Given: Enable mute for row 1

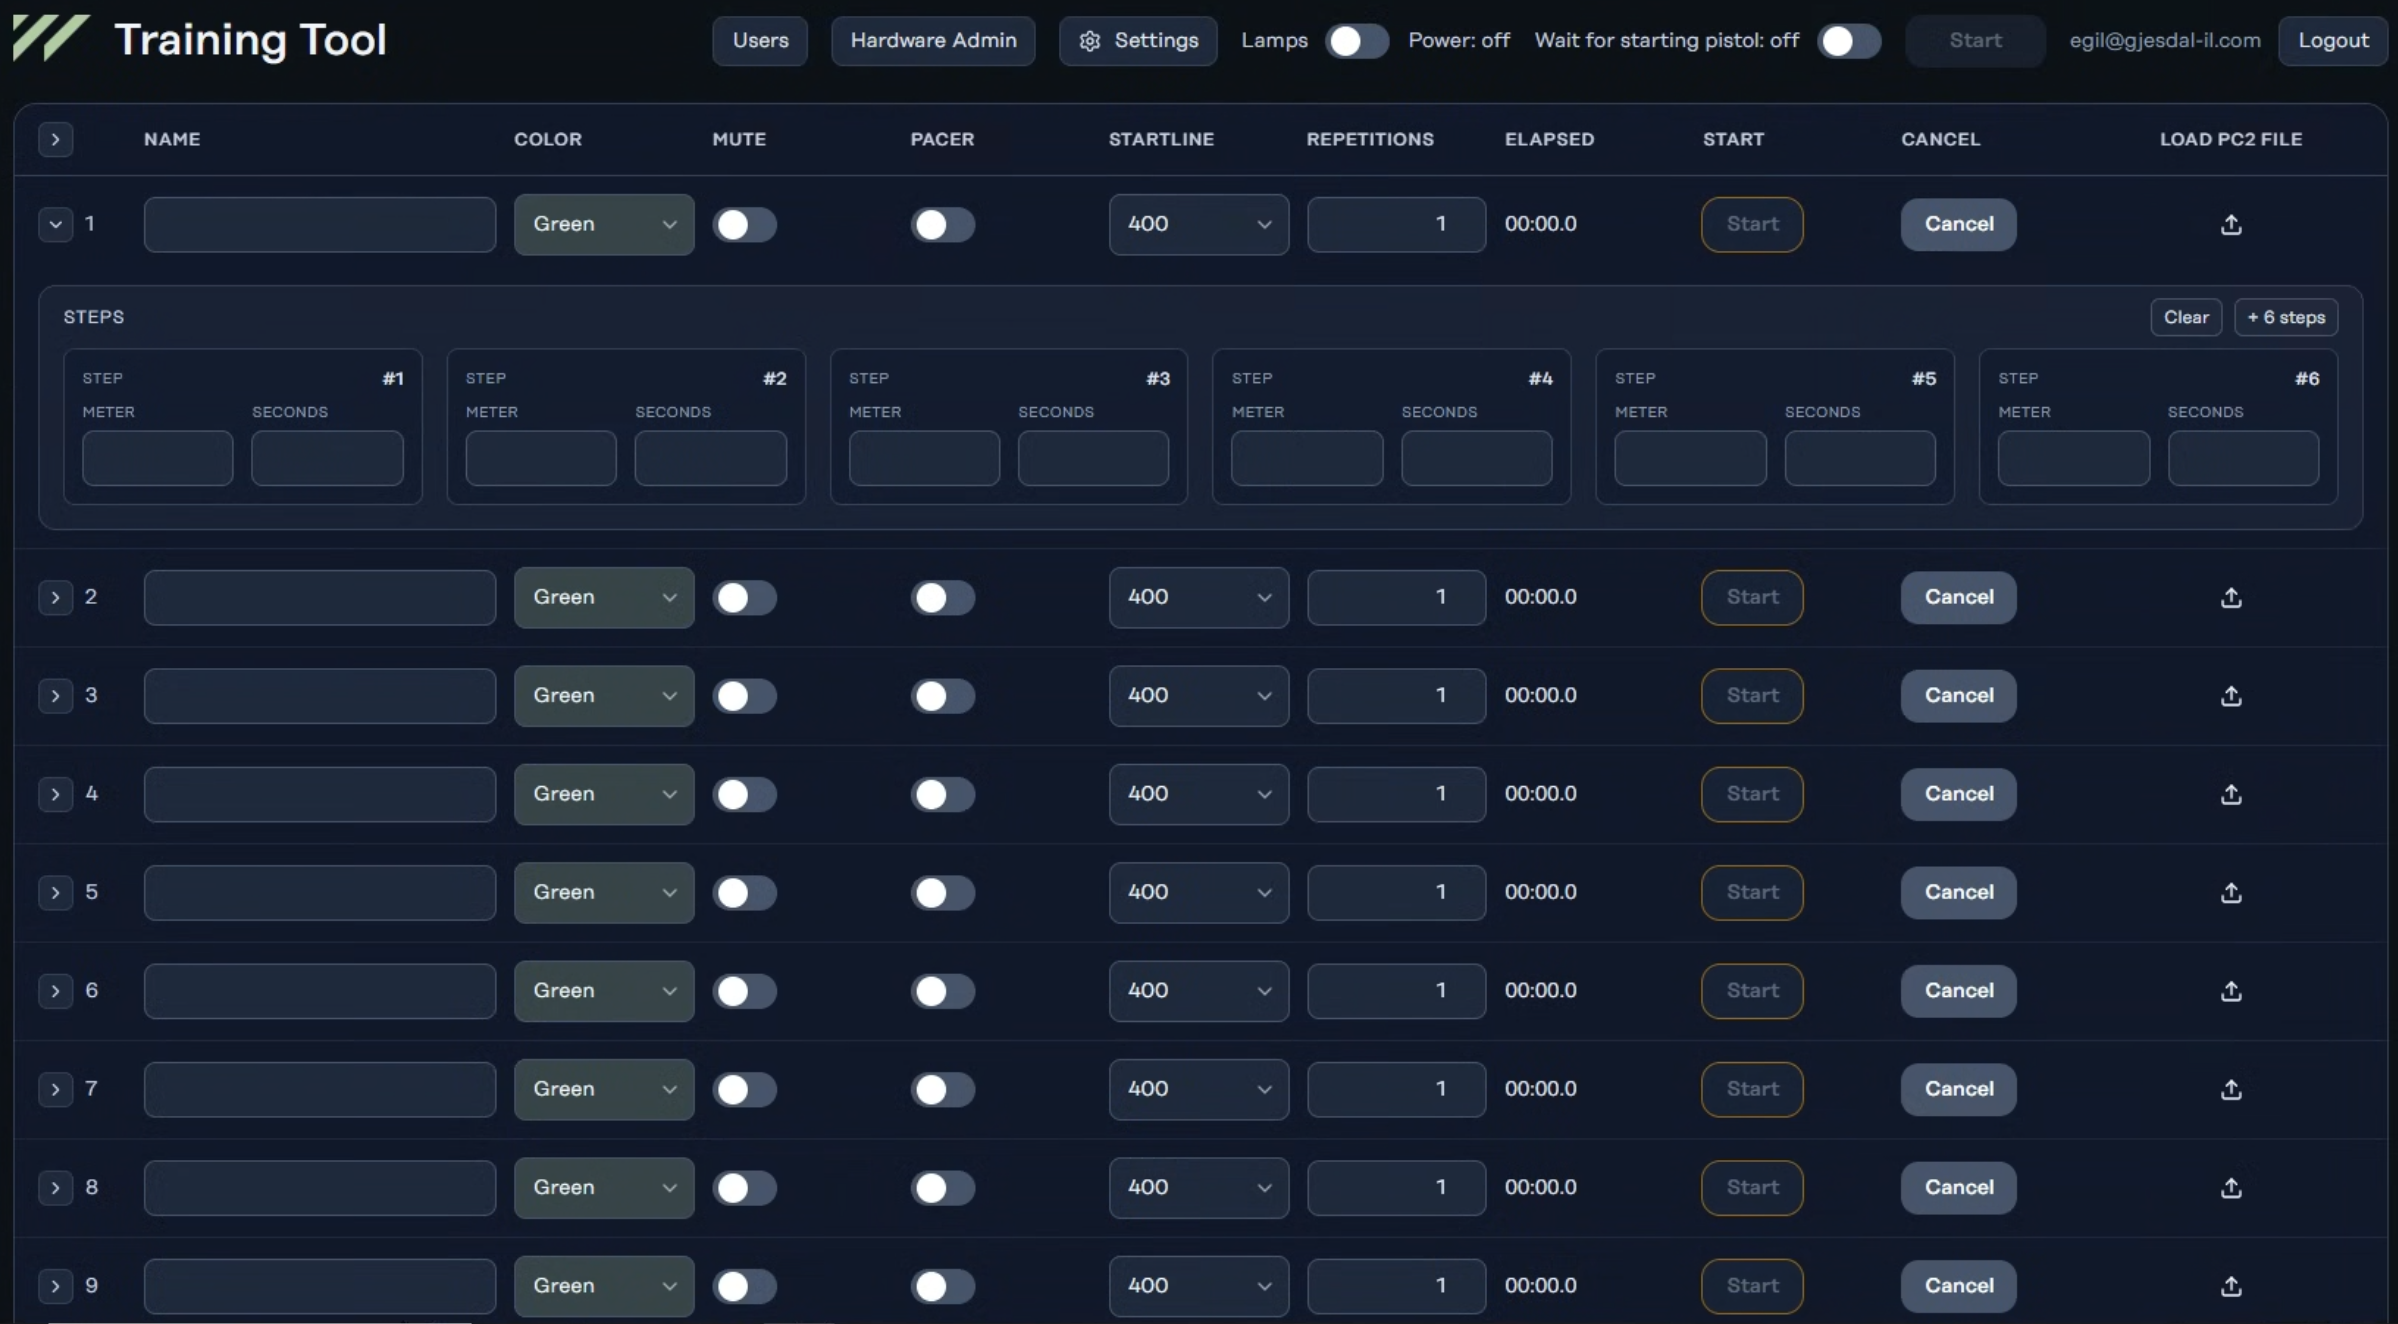Looking at the screenshot, I should 744,224.
